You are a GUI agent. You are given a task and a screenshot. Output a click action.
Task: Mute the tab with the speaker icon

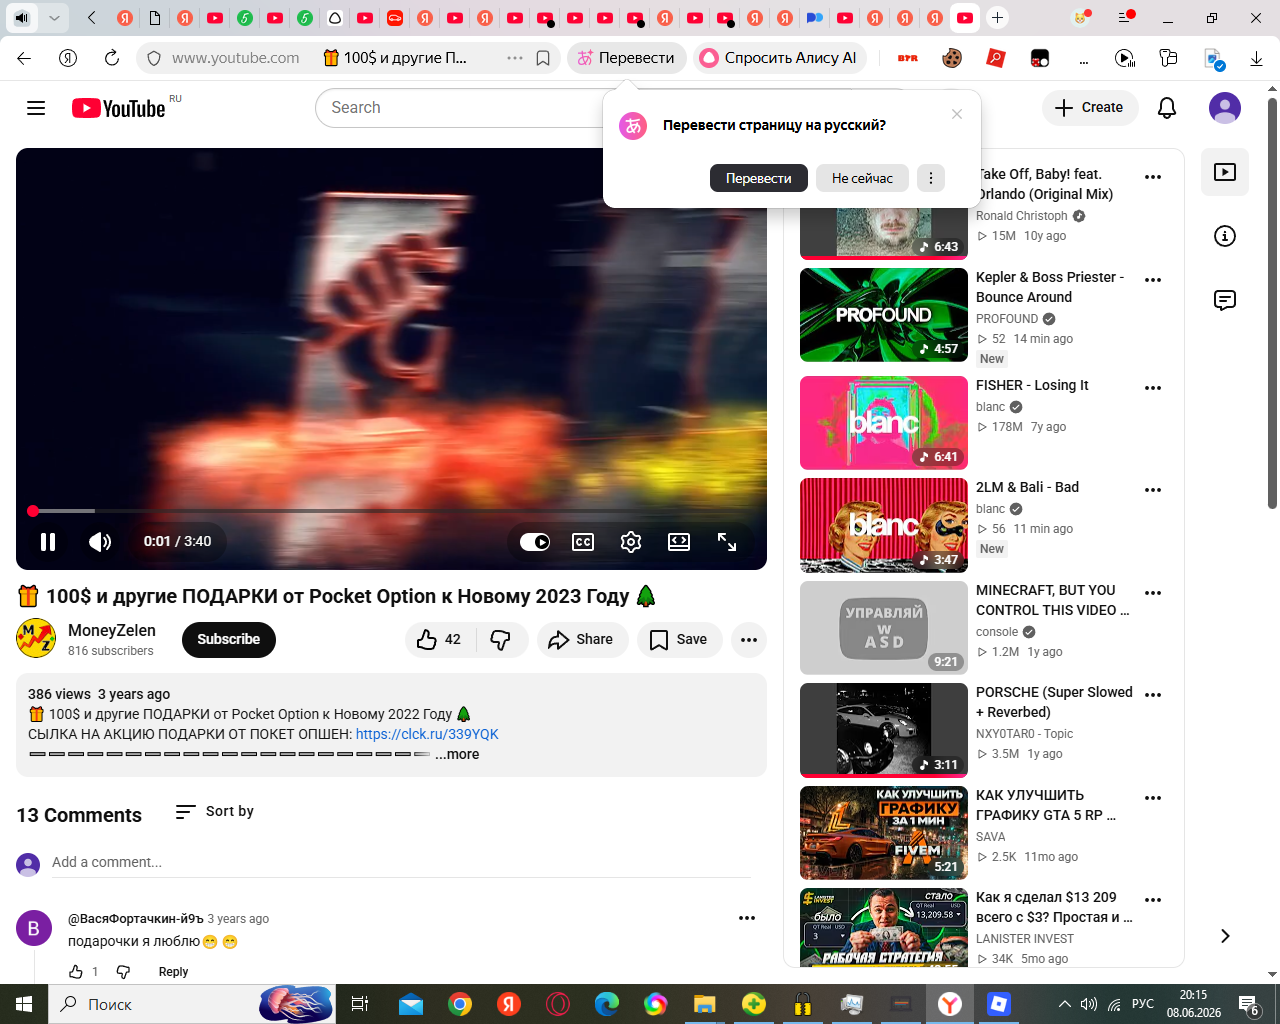pos(21,18)
